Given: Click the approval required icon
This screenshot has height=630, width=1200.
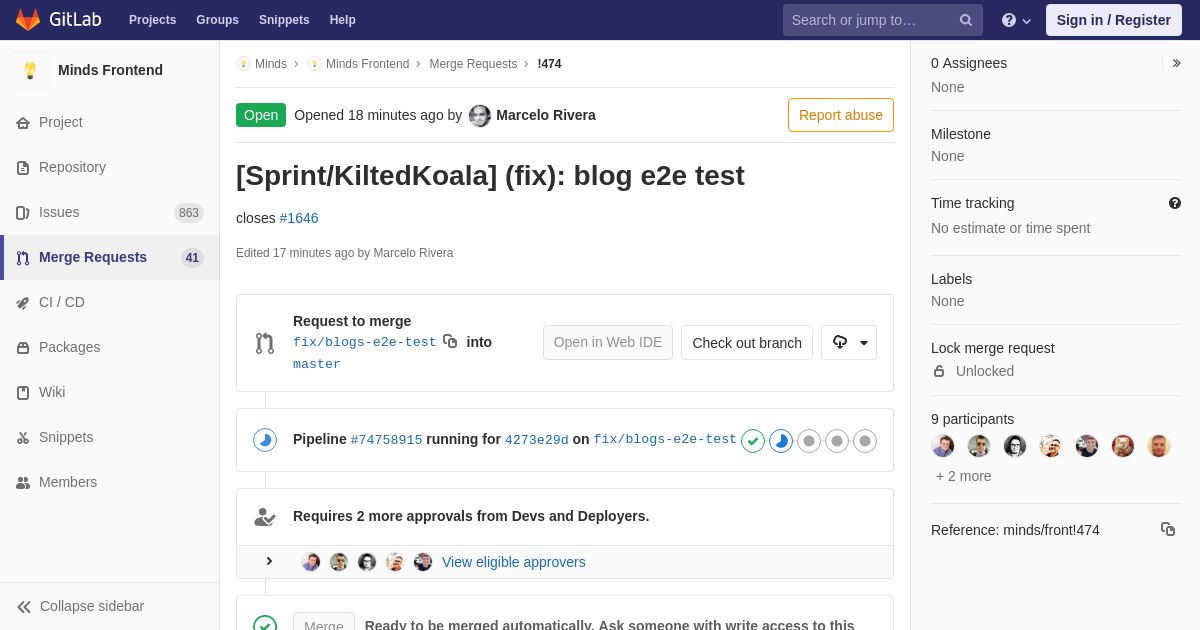Looking at the screenshot, I should (x=265, y=516).
